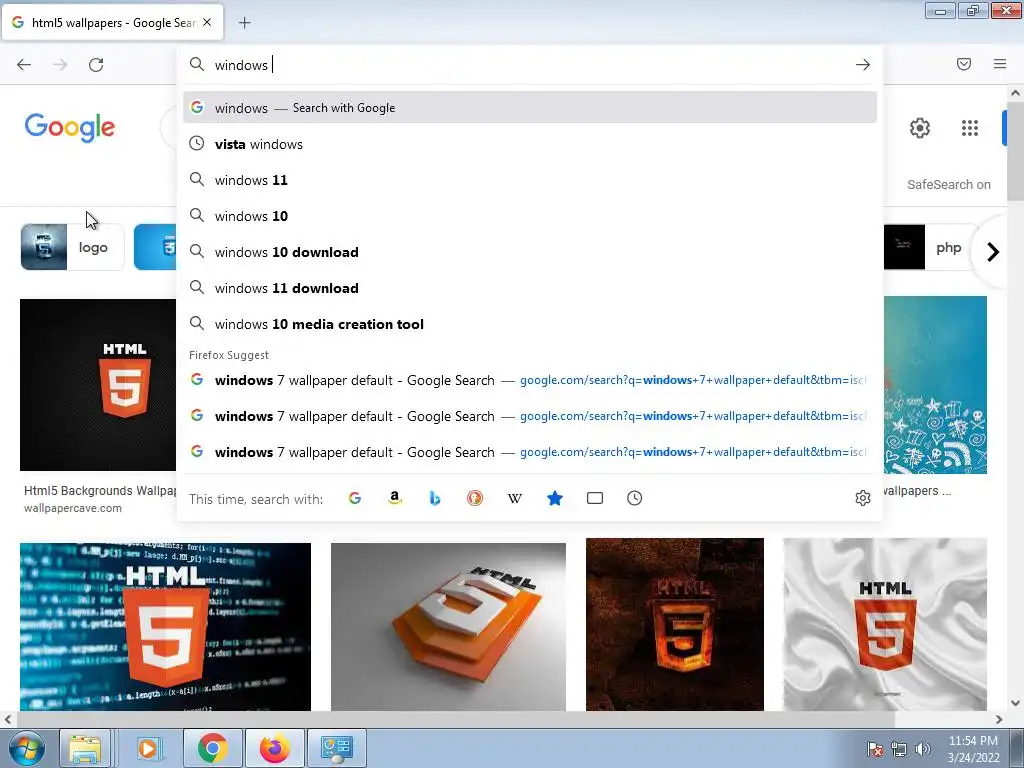
Task: Open the 3D orange HTML5 shield thumbnail
Action: (x=448, y=627)
